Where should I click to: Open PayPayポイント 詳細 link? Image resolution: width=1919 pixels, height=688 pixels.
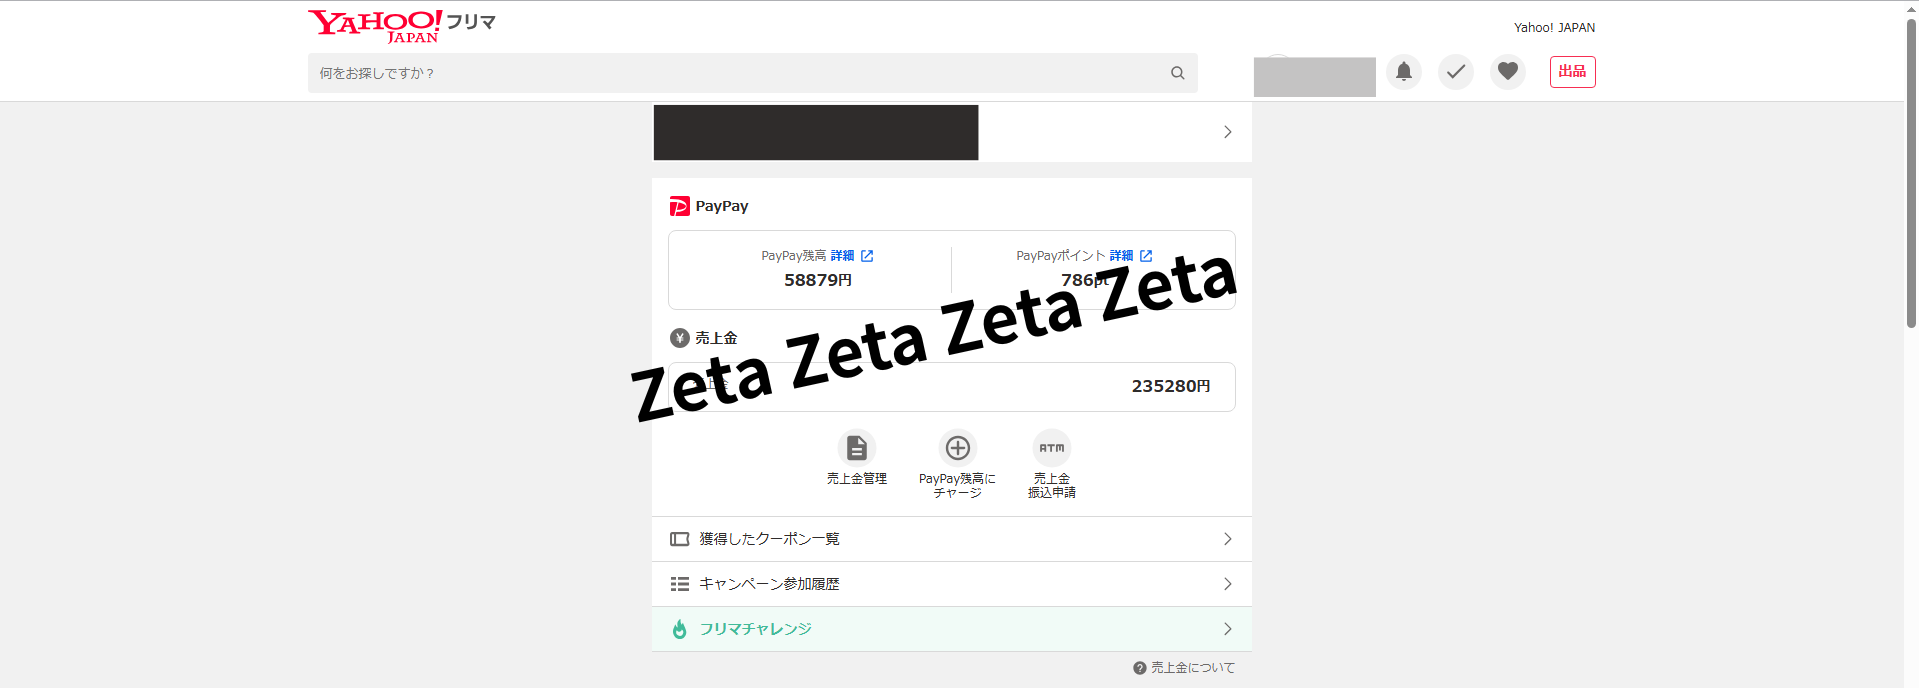[1131, 256]
